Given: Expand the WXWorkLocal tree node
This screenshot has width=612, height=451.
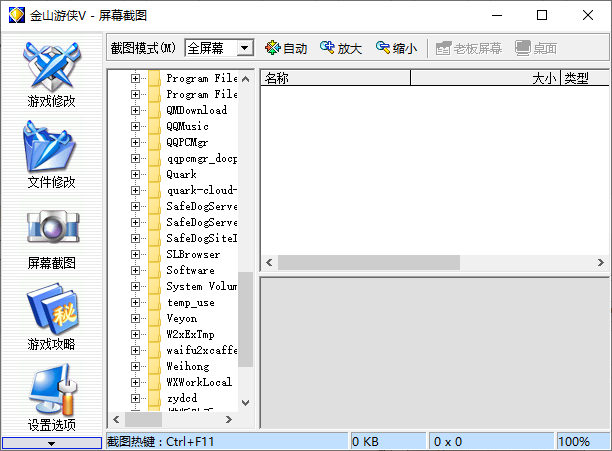Looking at the screenshot, I should point(135,382).
